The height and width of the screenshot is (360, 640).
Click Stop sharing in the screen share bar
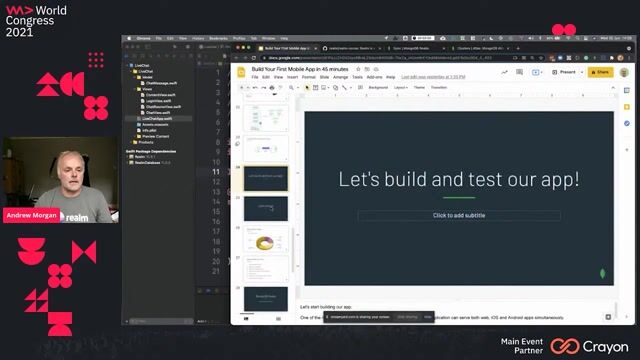click(407, 317)
